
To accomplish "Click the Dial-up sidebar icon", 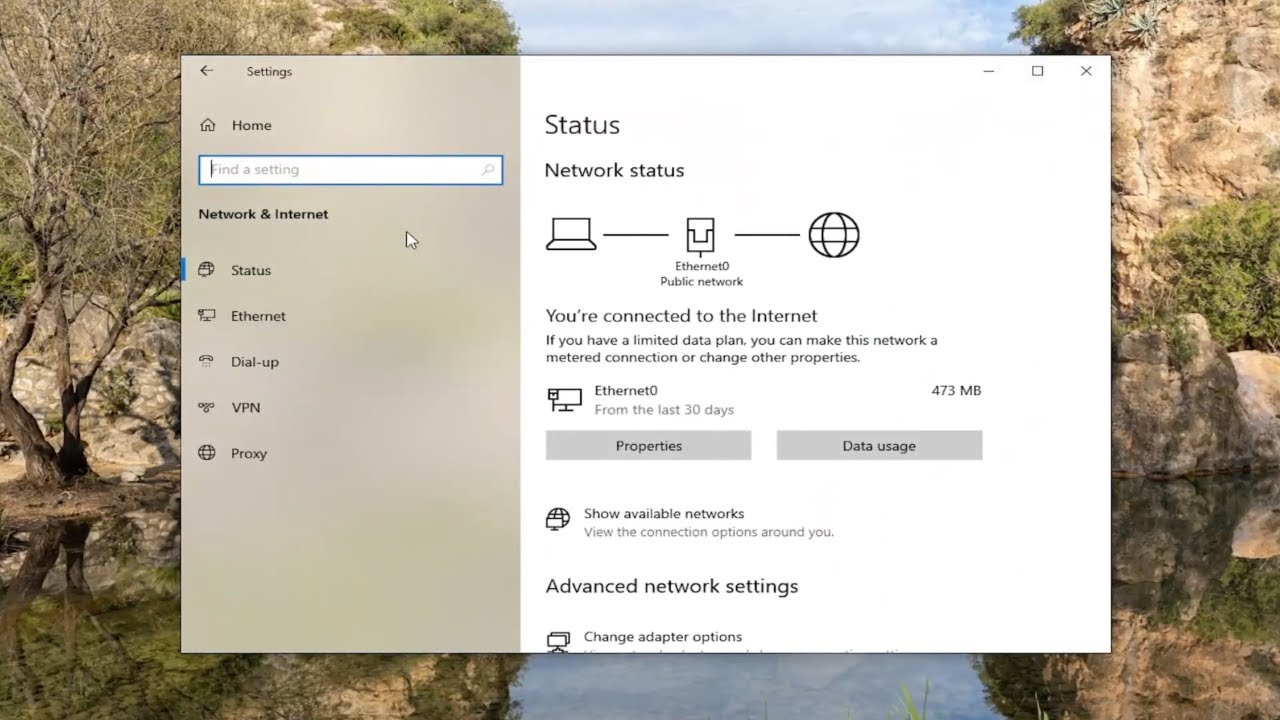I will pos(207,362).
